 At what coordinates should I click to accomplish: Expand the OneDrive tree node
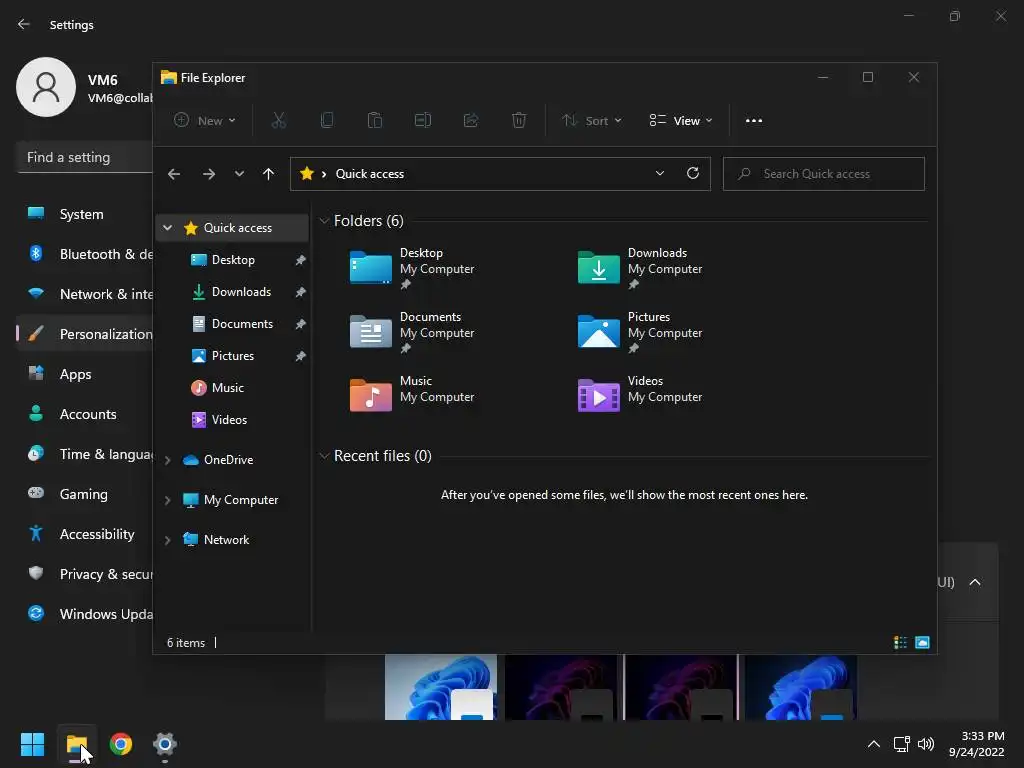pos(168,460)
